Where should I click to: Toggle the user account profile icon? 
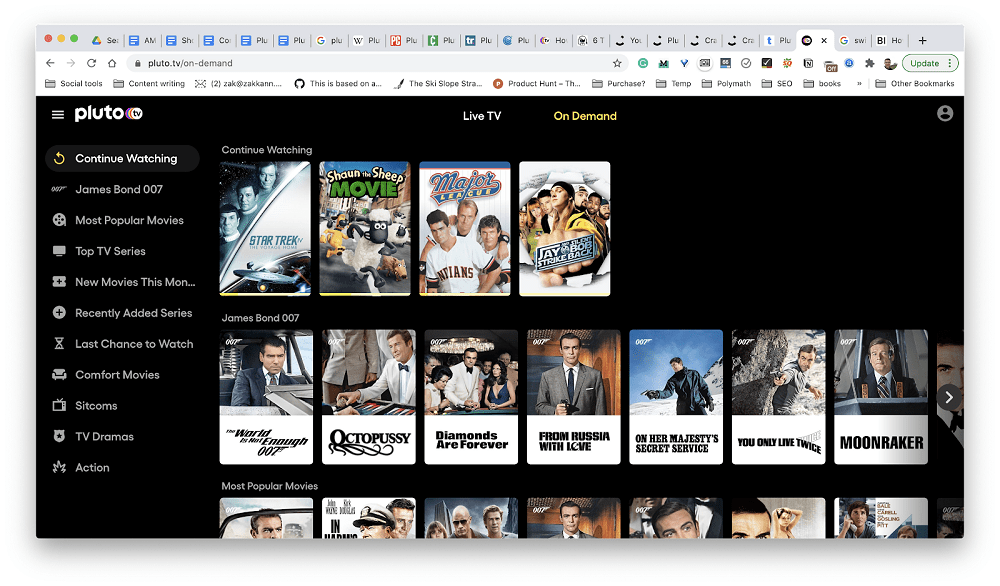[x=945, y=114]
